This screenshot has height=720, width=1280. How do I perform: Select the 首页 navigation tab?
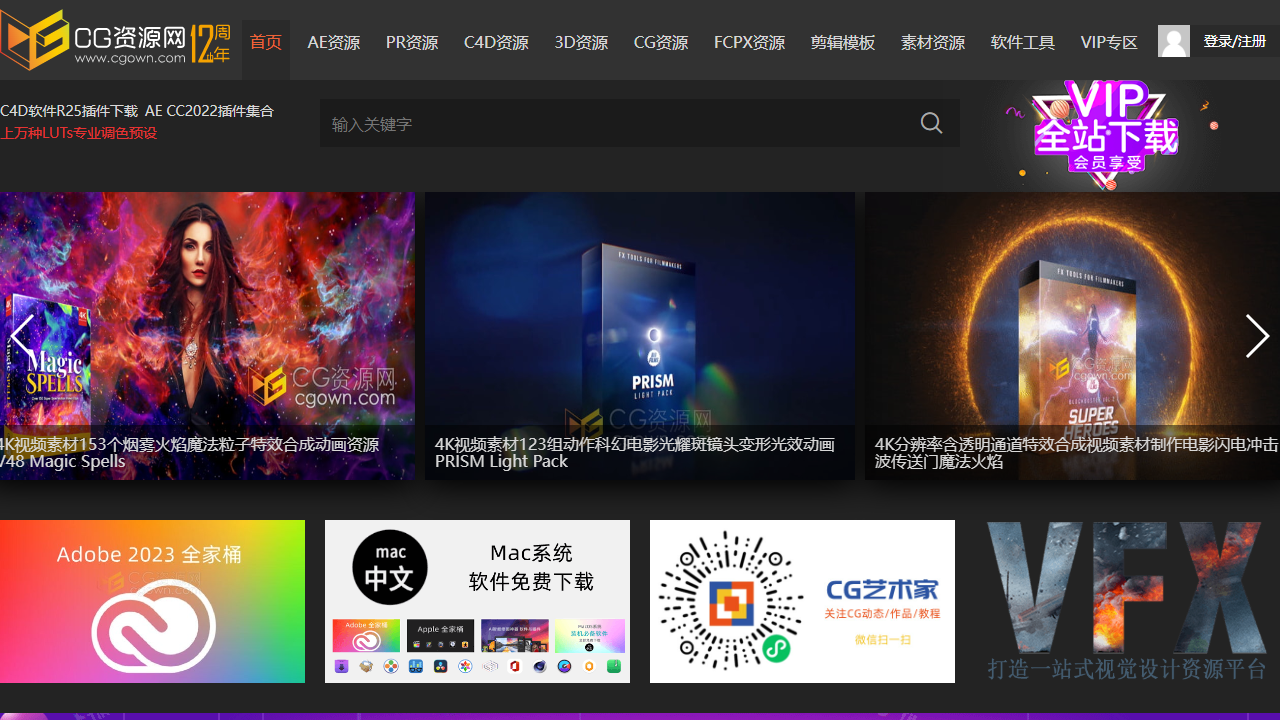[x=266, y=42]
